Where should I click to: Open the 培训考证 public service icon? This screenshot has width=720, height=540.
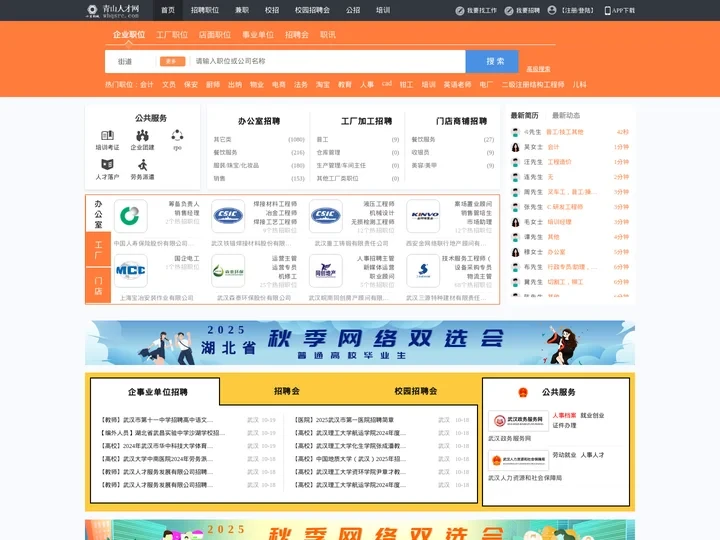point(107,140)
